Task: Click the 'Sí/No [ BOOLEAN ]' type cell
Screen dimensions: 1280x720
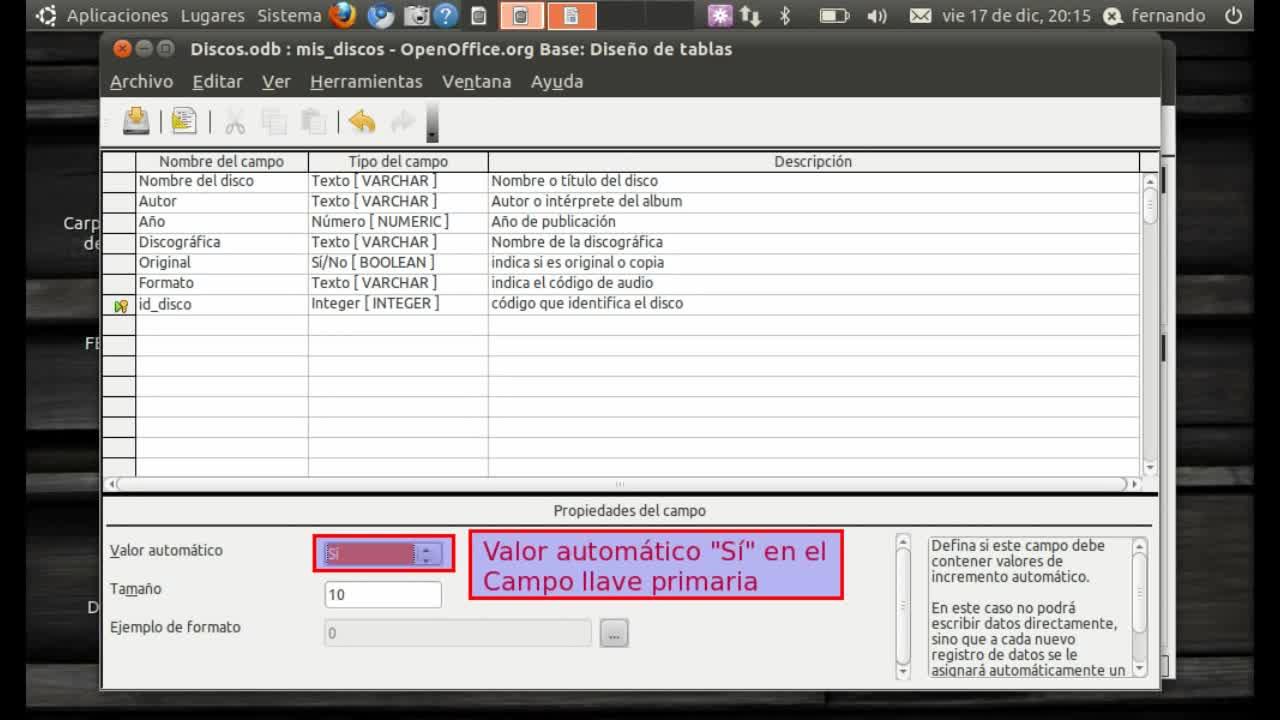Action: coord(398,263)
